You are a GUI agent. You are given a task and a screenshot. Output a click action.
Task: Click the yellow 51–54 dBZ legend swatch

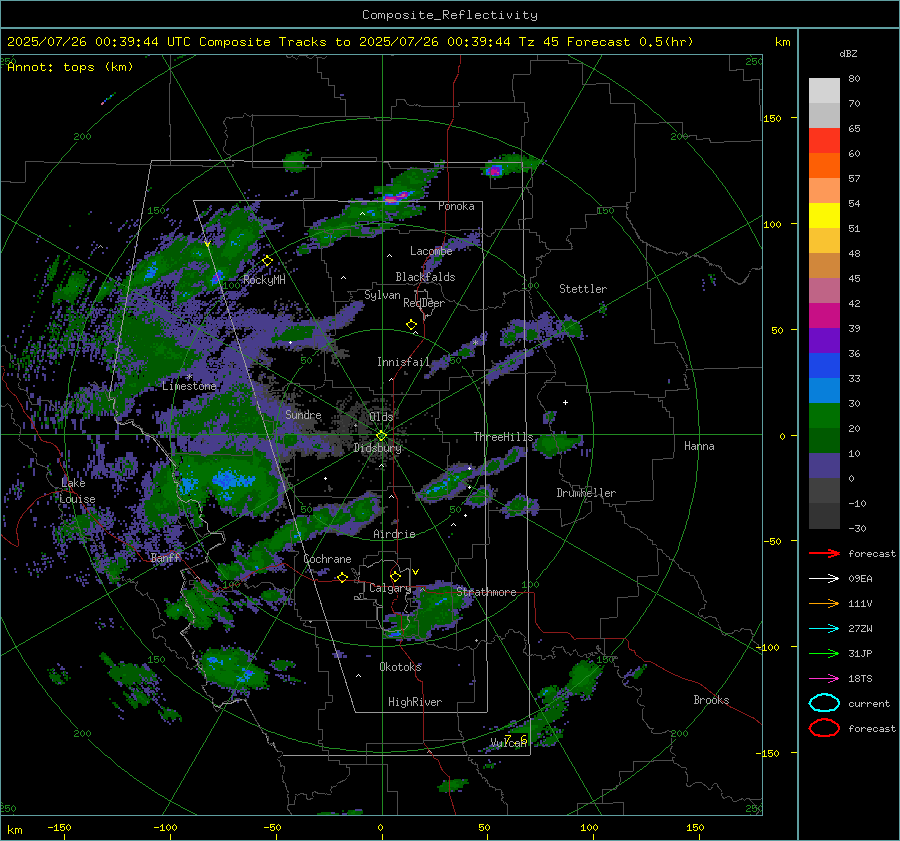tap(824, 216)
